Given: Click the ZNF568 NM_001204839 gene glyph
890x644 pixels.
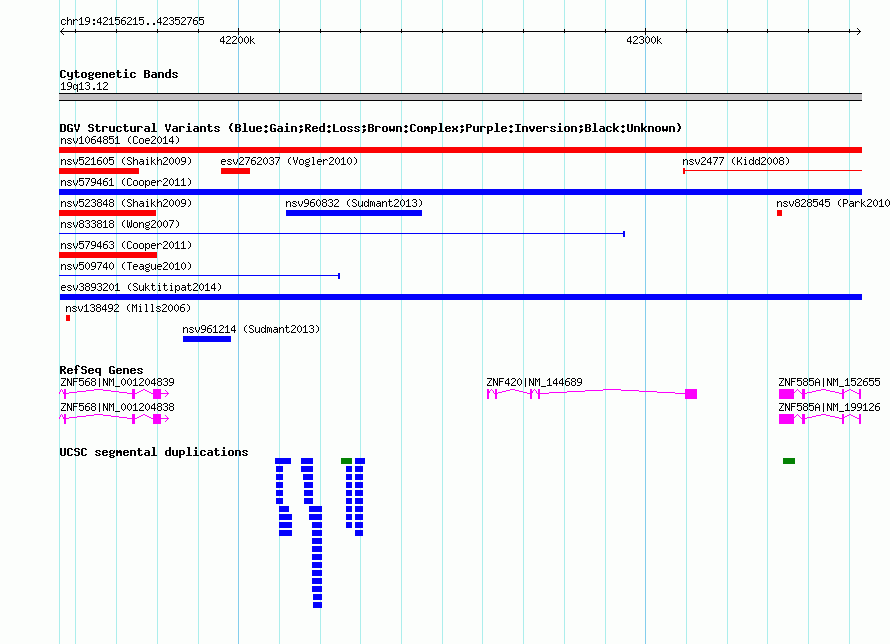Looking at the screenshot, I should point(114,394).
